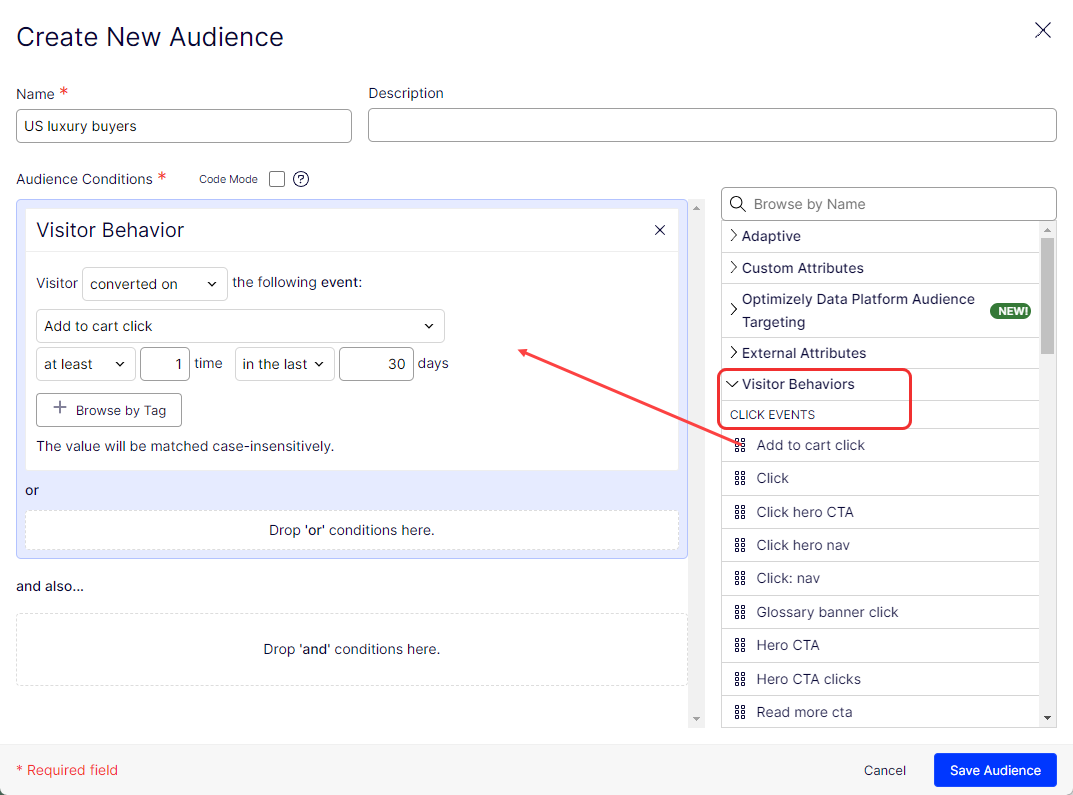Click the Save Audience button
The width and height of the screenshot is (1073, 795).
point(995,770)
